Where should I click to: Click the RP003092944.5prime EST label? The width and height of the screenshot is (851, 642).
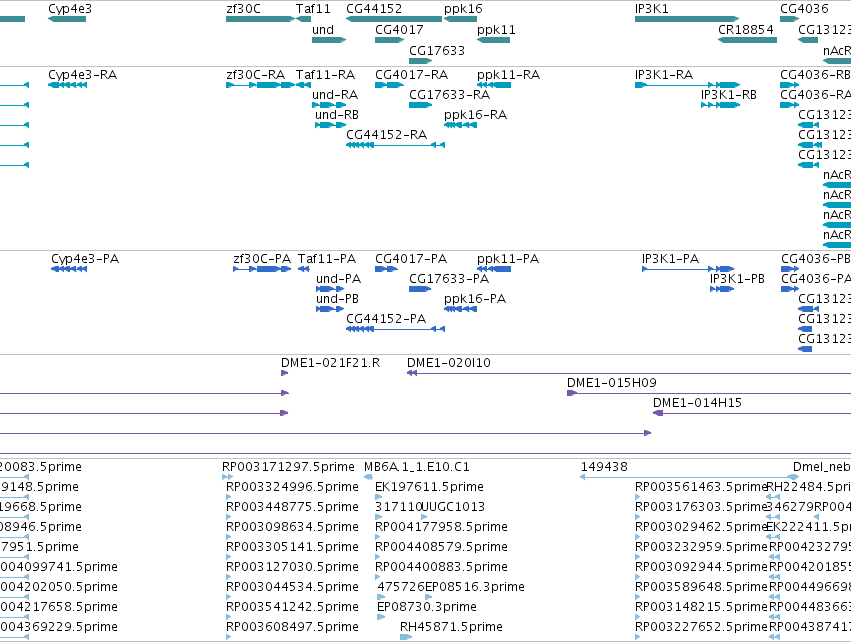pos(701,567)
